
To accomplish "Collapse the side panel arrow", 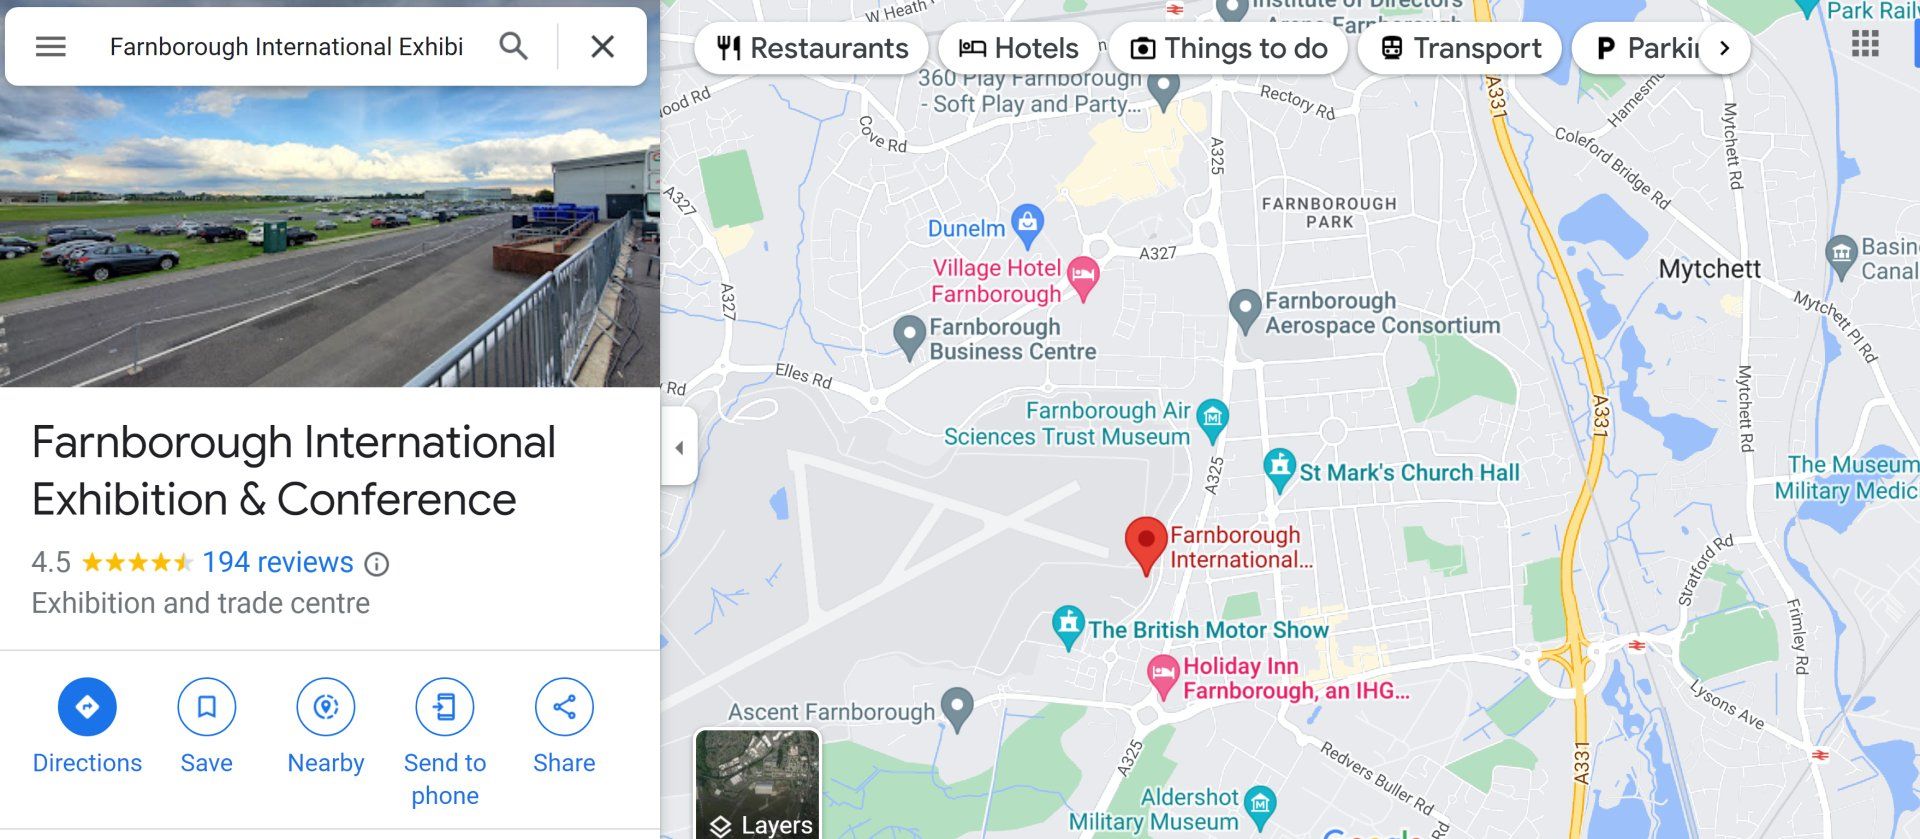I will click(679, 447).
